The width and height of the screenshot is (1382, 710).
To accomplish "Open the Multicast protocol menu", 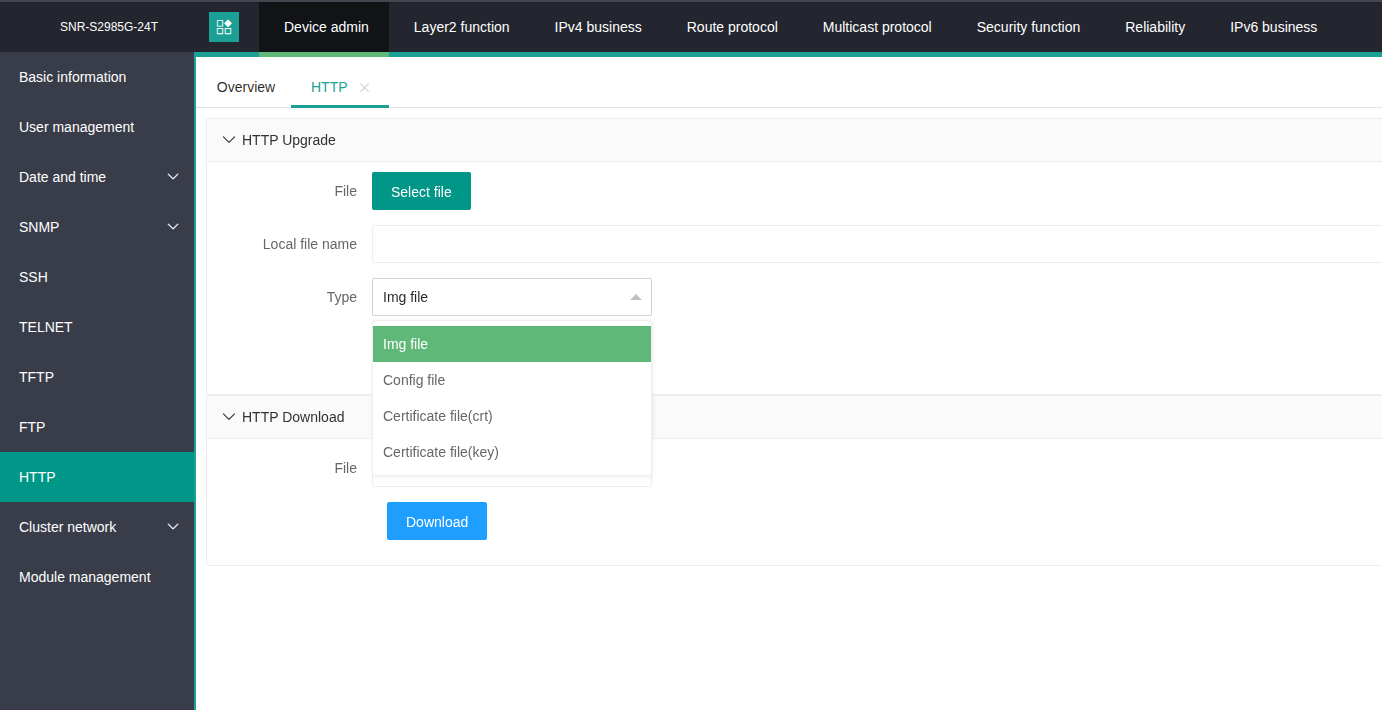I will (x=877, y=27).
